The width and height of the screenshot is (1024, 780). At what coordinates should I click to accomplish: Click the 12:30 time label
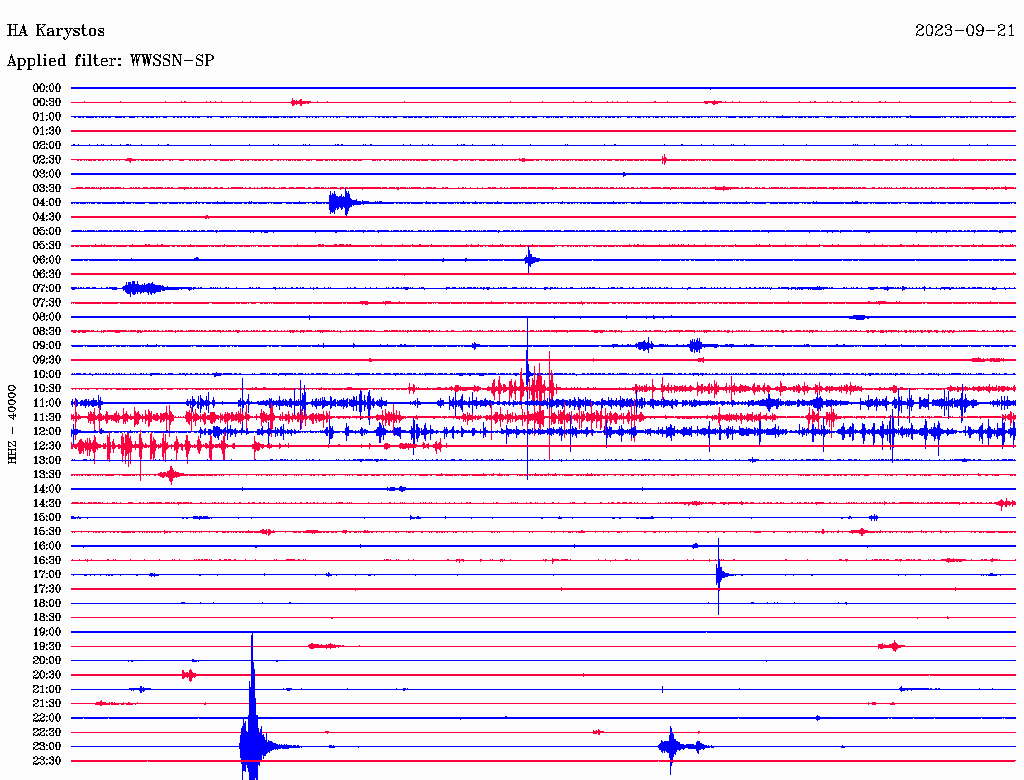click(47, 446)
